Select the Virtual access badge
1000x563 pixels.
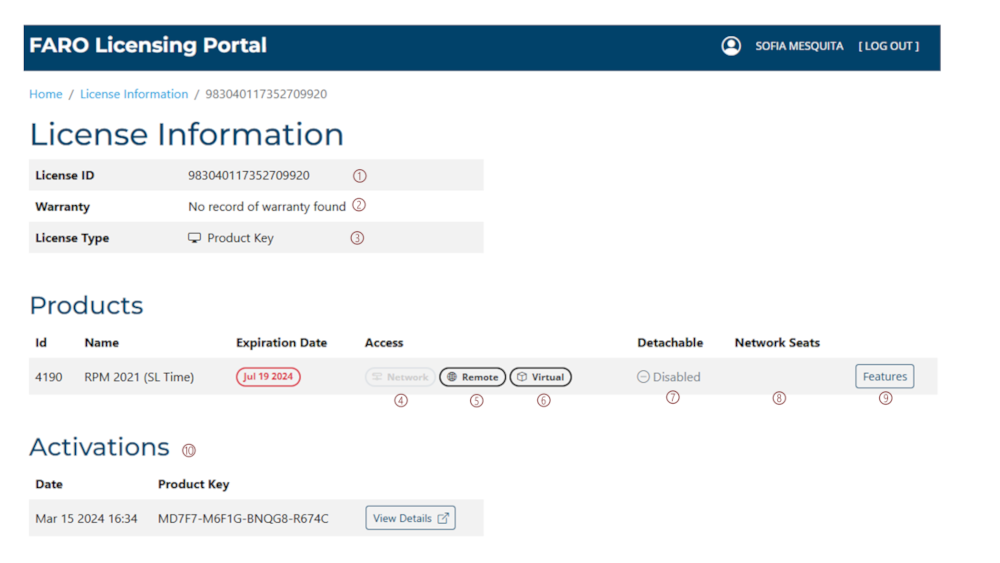point(540,377)
